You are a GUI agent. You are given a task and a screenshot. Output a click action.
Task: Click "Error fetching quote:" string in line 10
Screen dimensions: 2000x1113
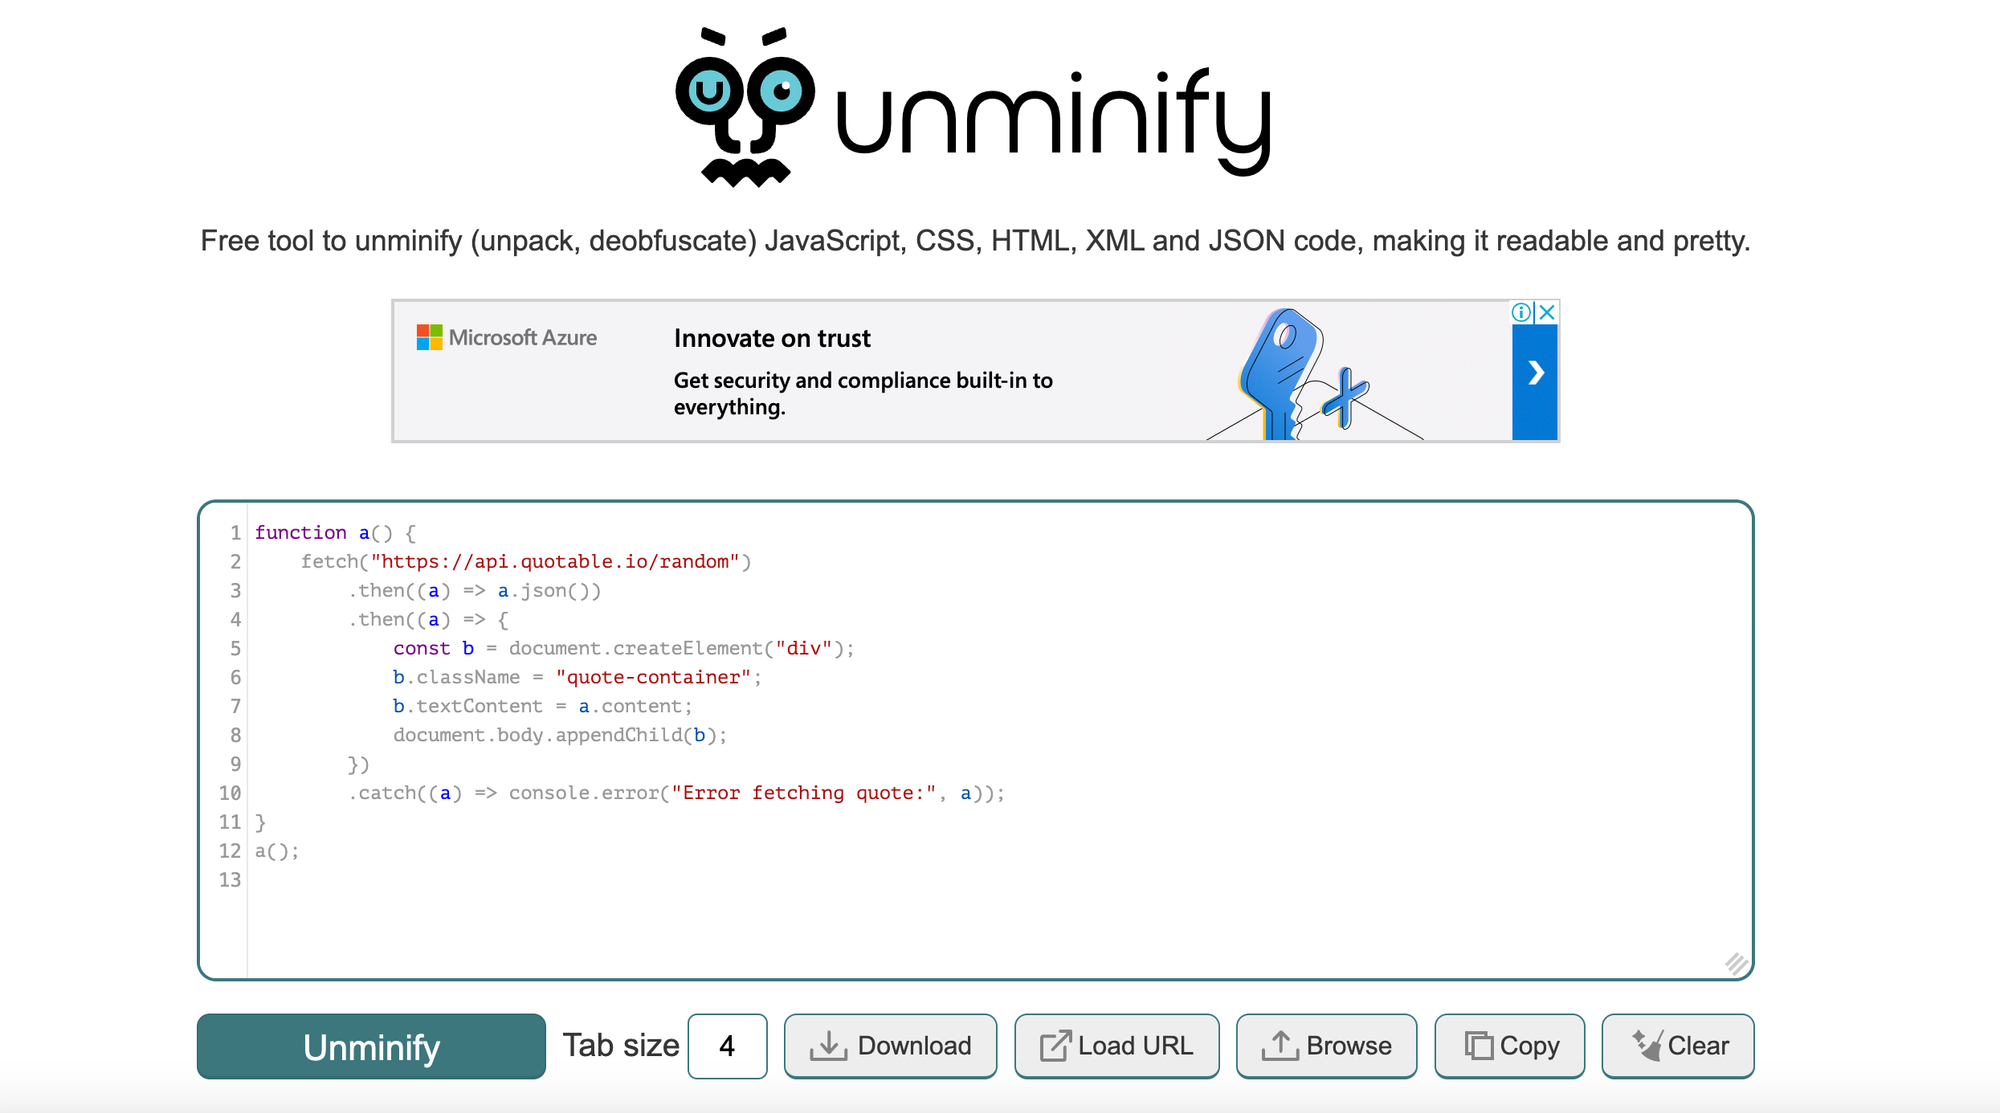(804, 793)
